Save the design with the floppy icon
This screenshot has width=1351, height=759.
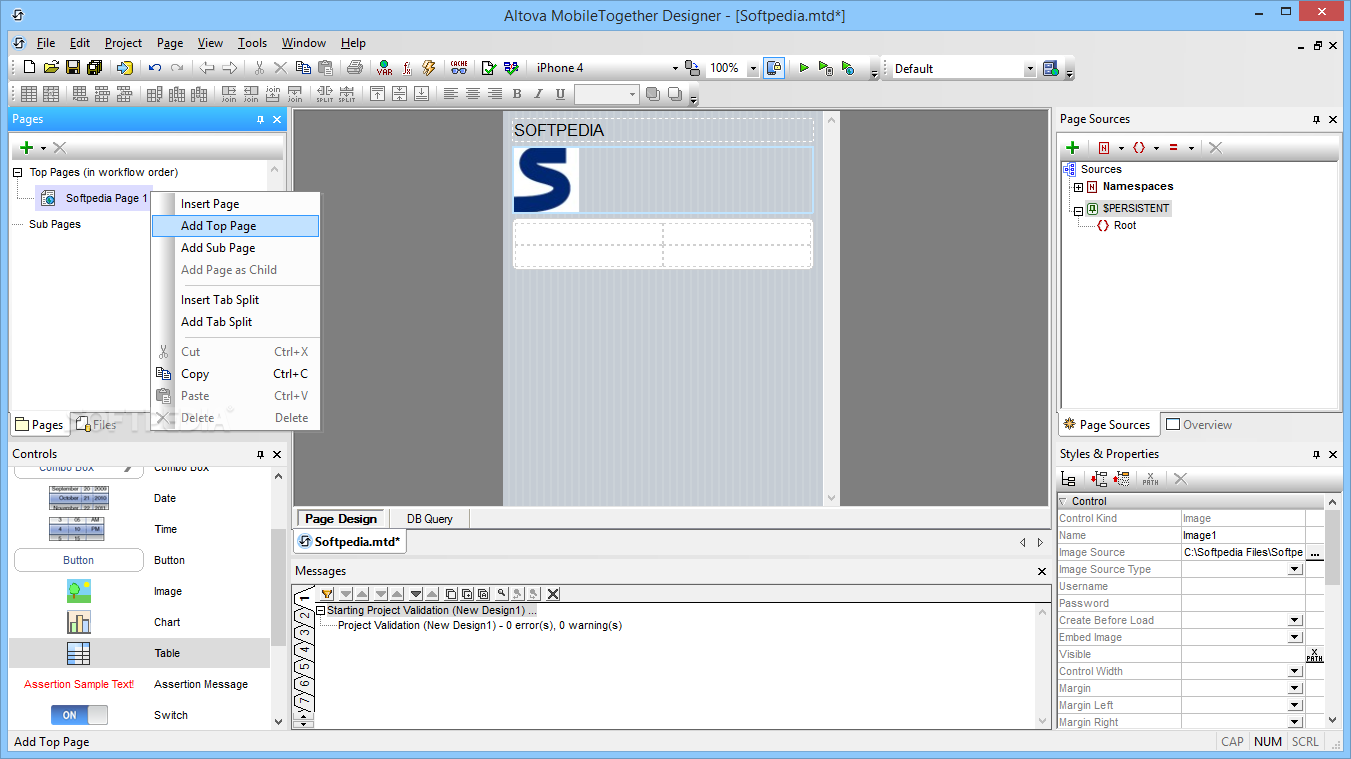[x=73, y=68]
